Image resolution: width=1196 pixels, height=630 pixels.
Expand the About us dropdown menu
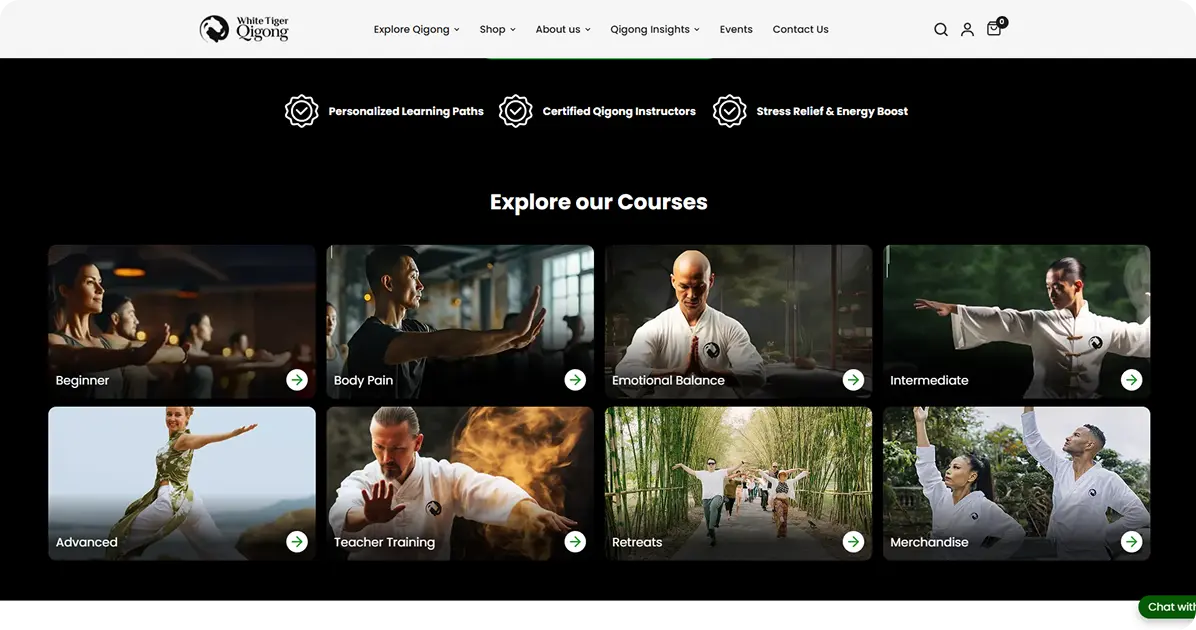563,30
